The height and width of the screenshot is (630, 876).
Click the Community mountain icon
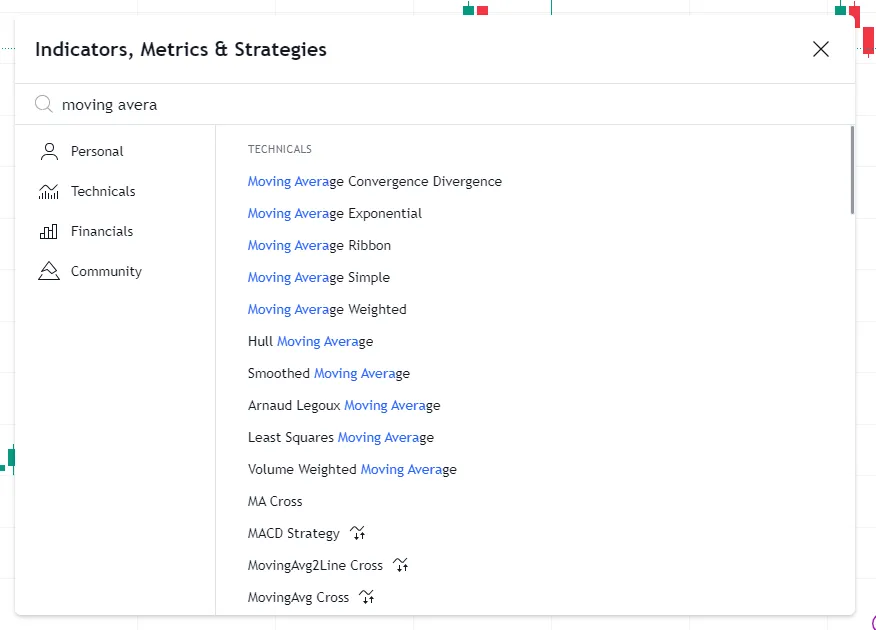48,271
